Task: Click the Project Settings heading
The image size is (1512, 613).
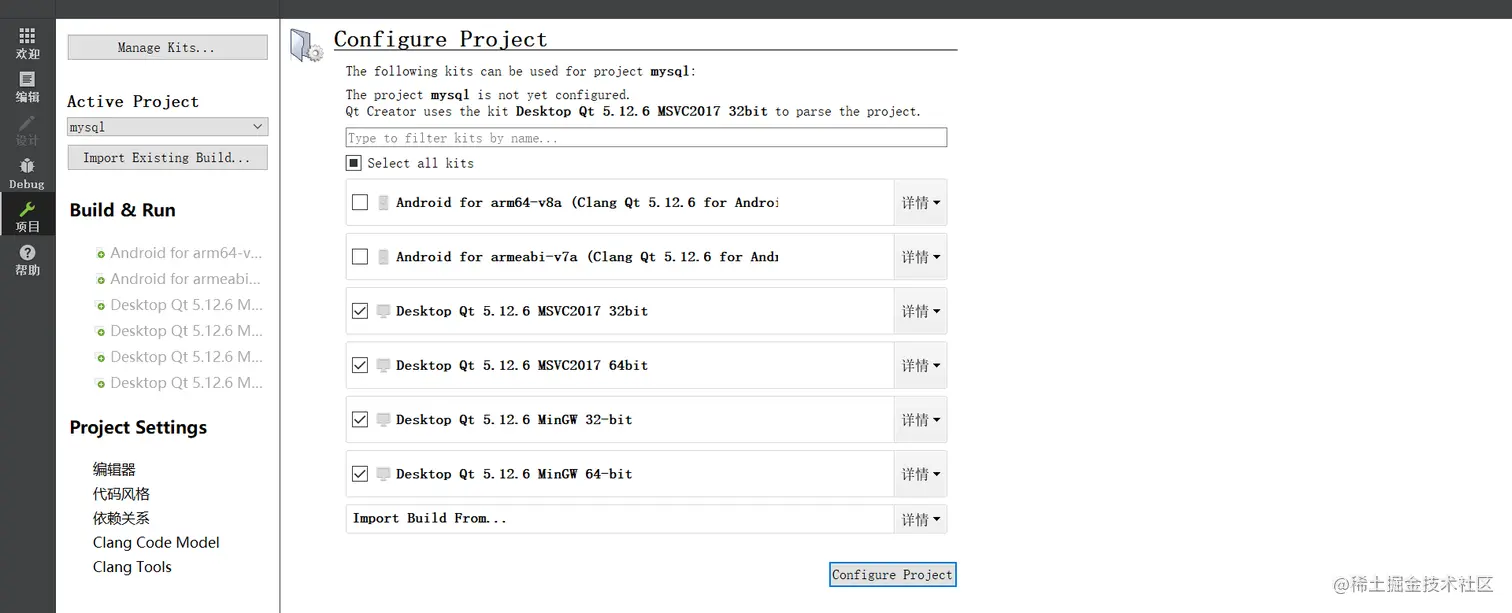Action: pyautogui.click(x=138, y=427)
